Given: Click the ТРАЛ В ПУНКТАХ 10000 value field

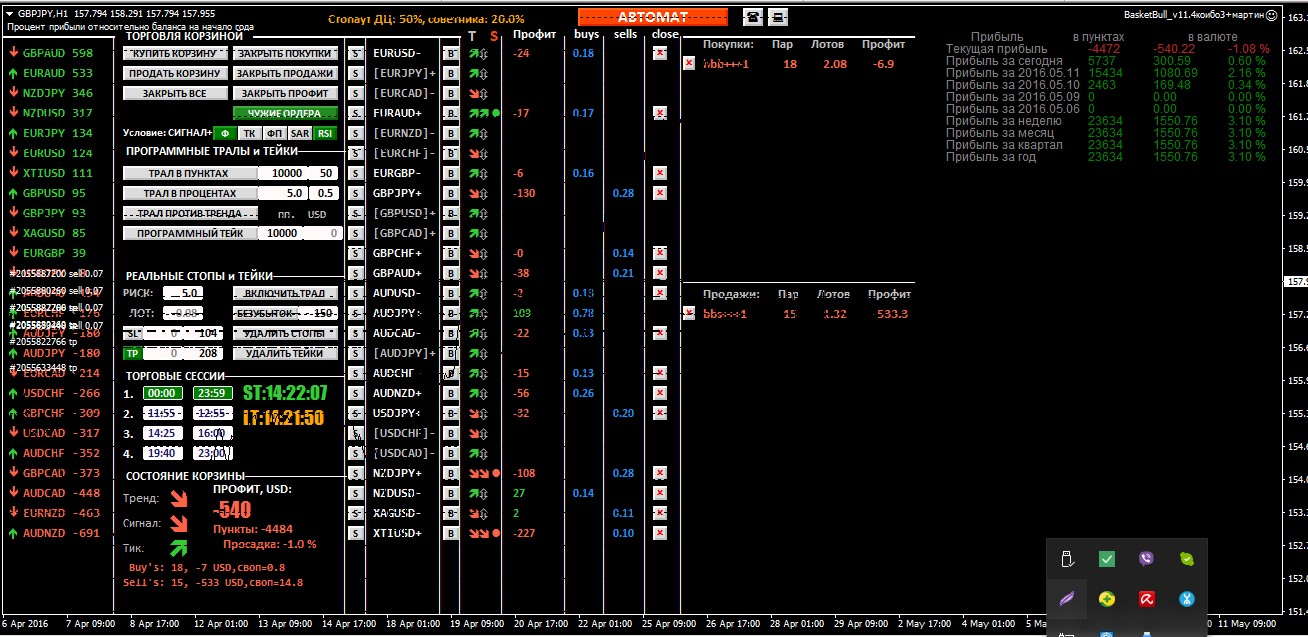Looking at the screenshot, I should click(x=281, y=173).
